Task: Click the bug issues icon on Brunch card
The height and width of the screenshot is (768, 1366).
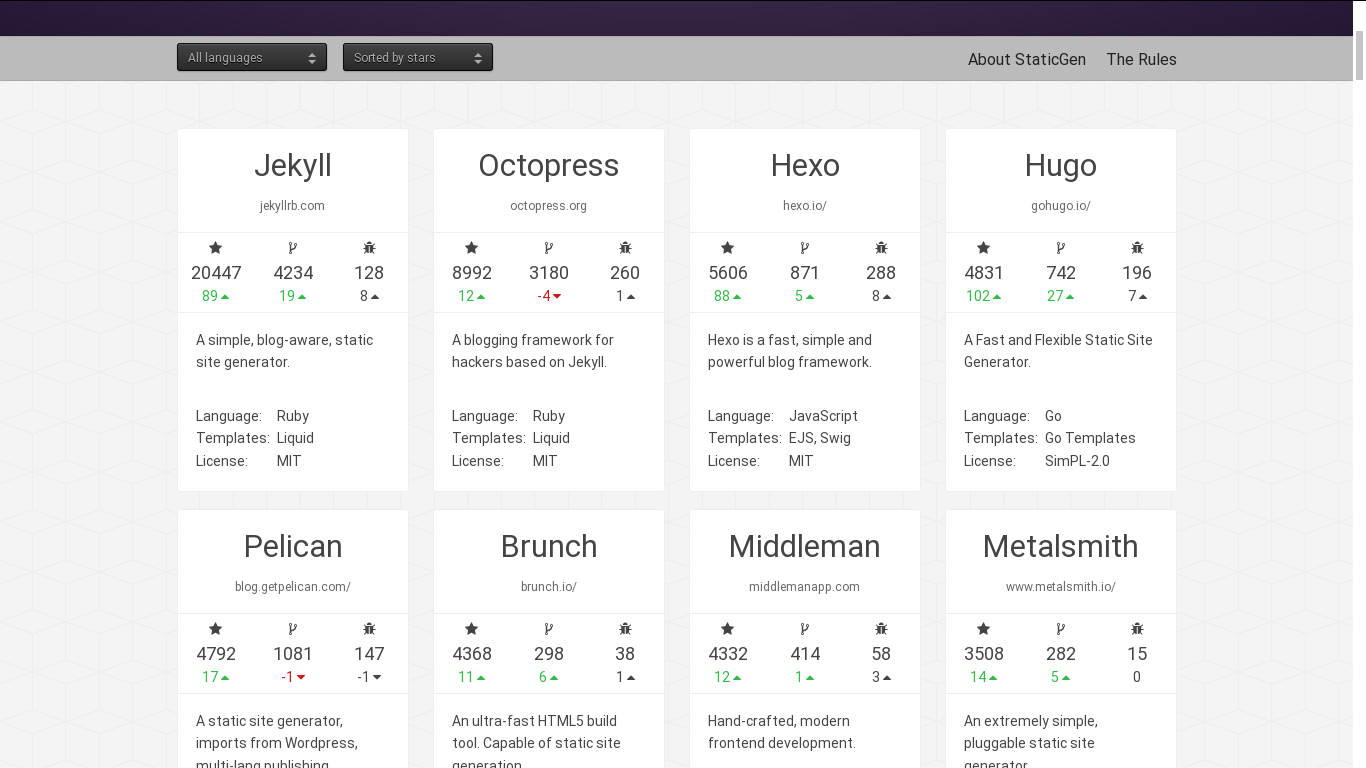Action: [625, 629]
